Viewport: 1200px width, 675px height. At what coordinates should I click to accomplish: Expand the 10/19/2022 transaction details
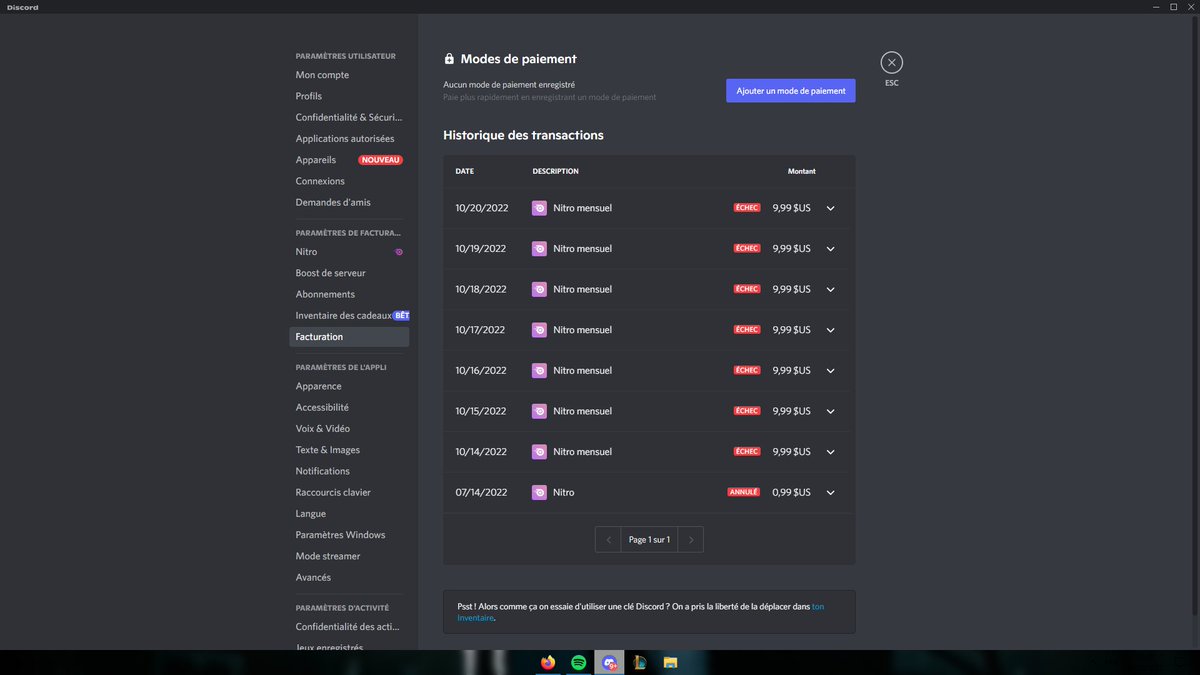click(830, 249)
